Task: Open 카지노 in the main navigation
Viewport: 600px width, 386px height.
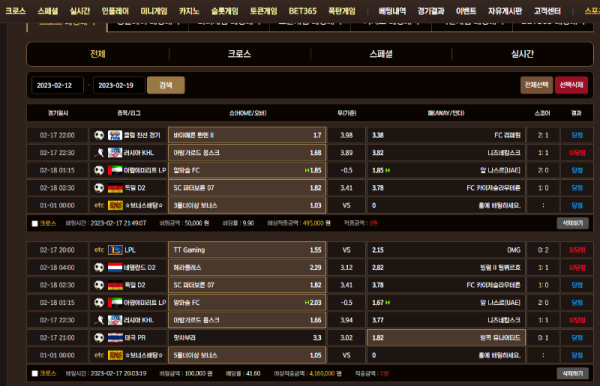Action: tap(189, 11)
